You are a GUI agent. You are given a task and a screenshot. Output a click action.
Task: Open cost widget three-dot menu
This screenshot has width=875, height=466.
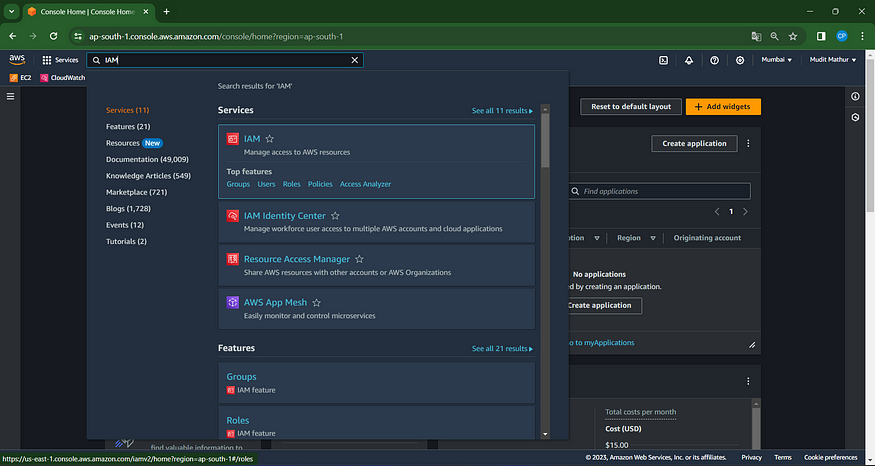[748, 382]
